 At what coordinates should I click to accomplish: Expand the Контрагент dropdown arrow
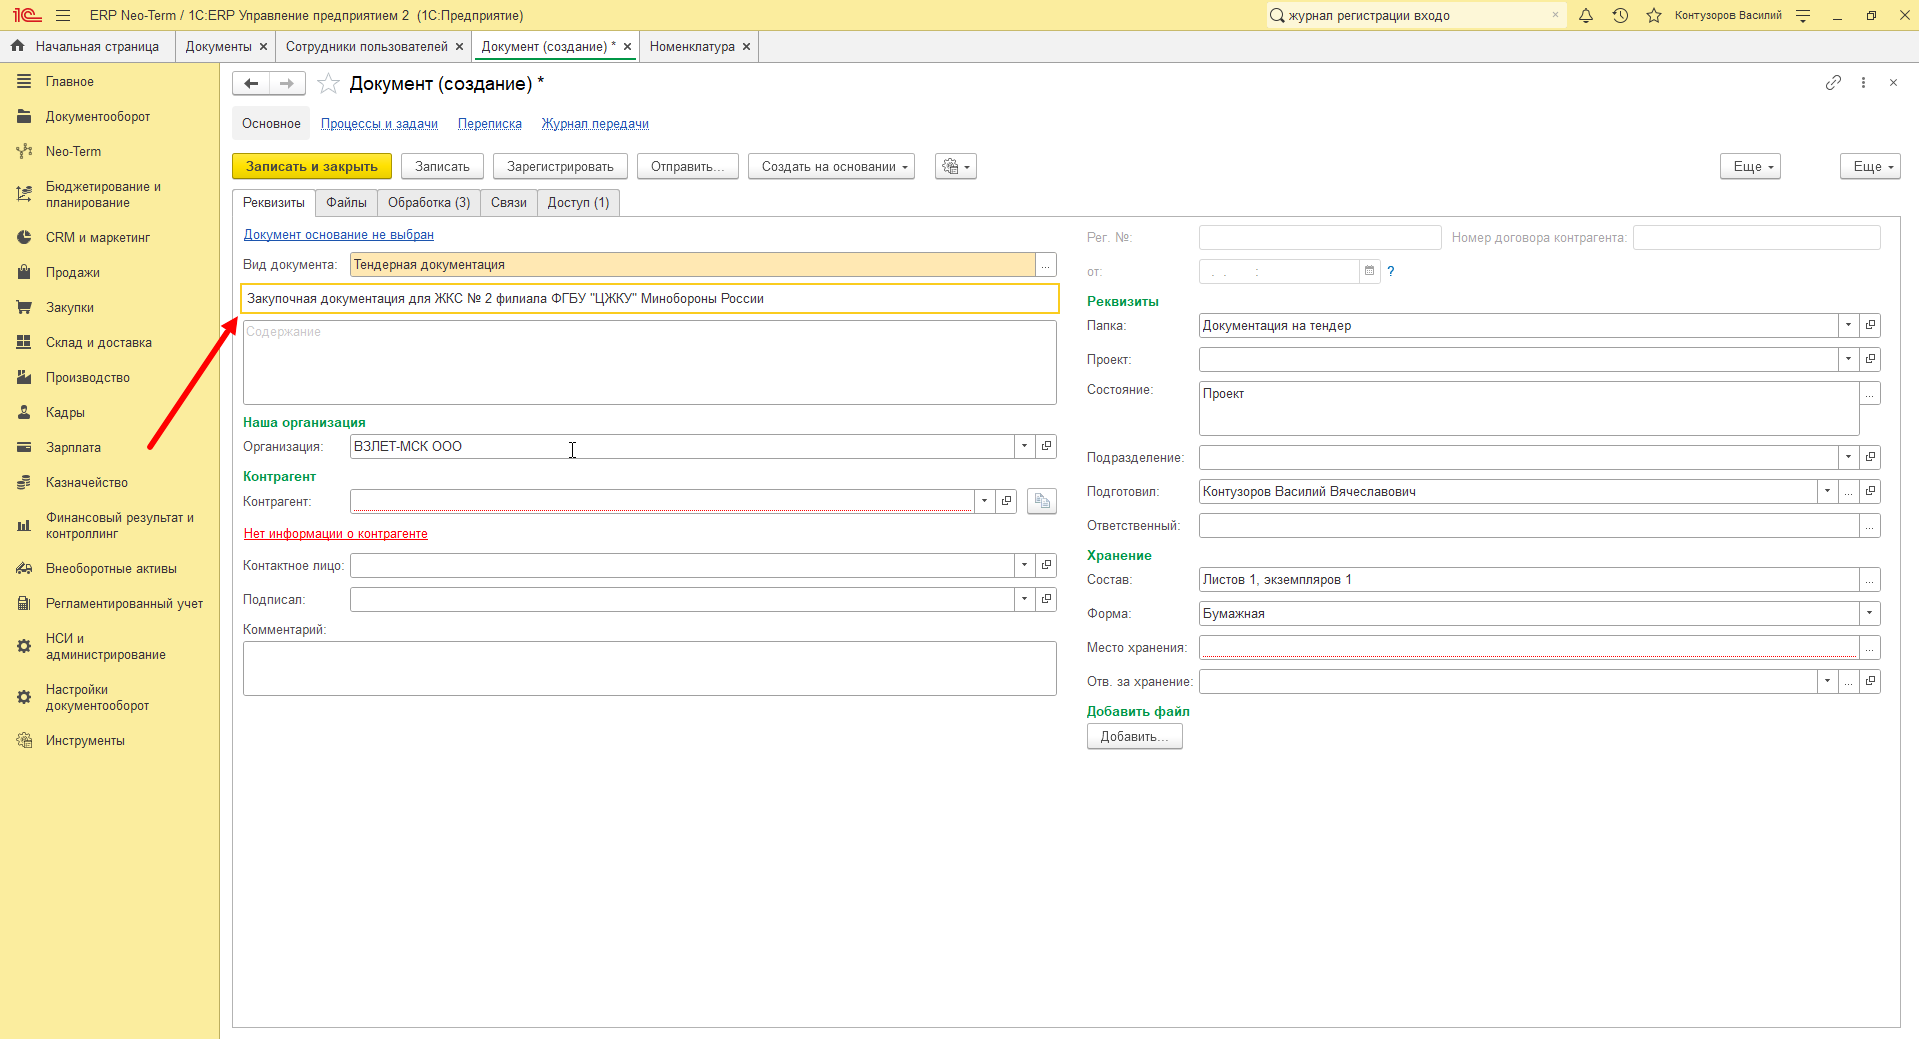click(x=984, y=501)
